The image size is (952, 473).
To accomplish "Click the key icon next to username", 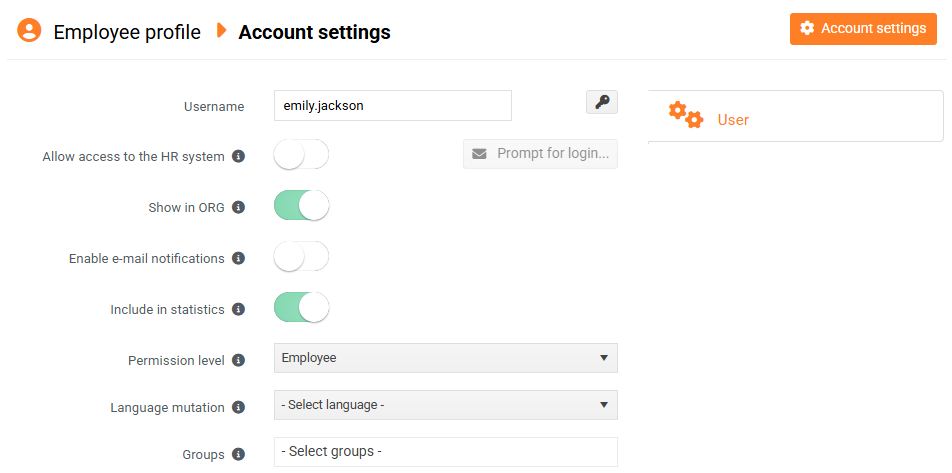I will click(601, 102).
